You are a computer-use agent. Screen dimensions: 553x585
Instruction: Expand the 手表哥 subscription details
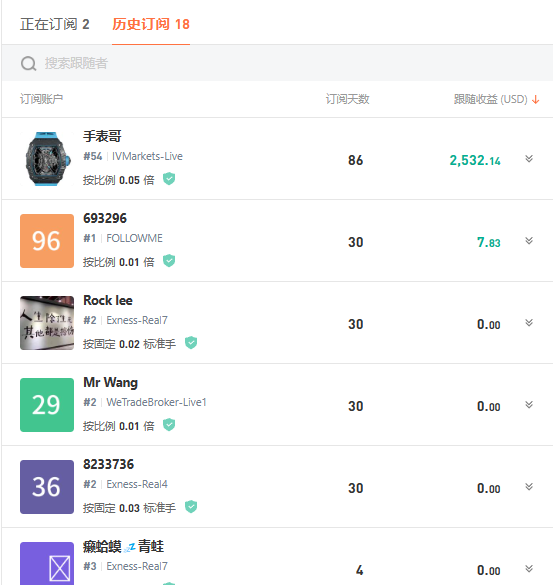click(529, 159)
